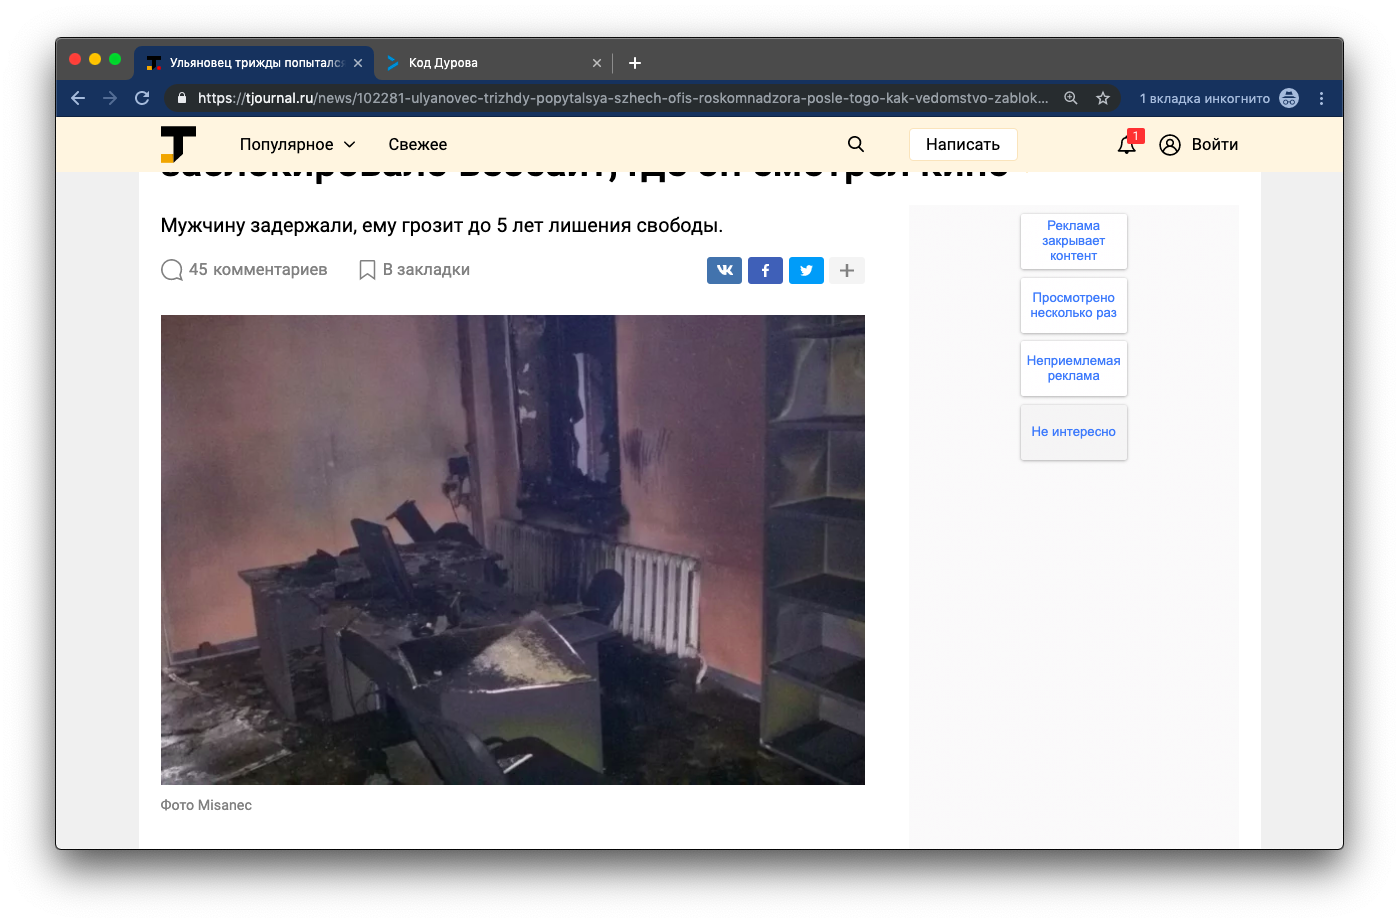Close the Ульяновец трижды tab
Viewport: 1399px width, 923px height.
358,63
